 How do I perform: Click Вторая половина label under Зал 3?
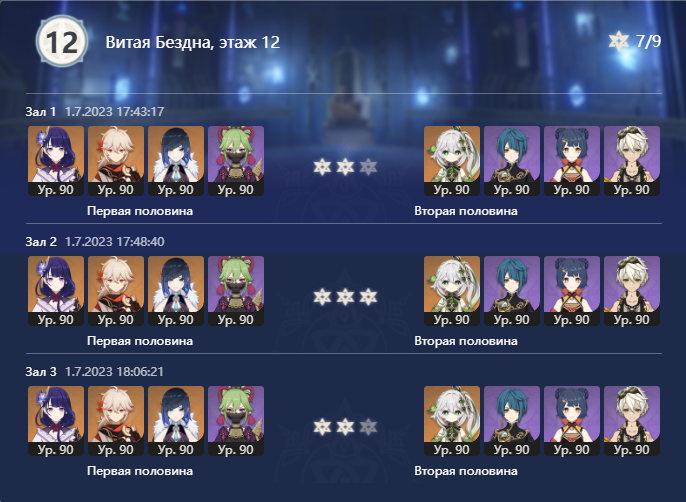point(466,471)
